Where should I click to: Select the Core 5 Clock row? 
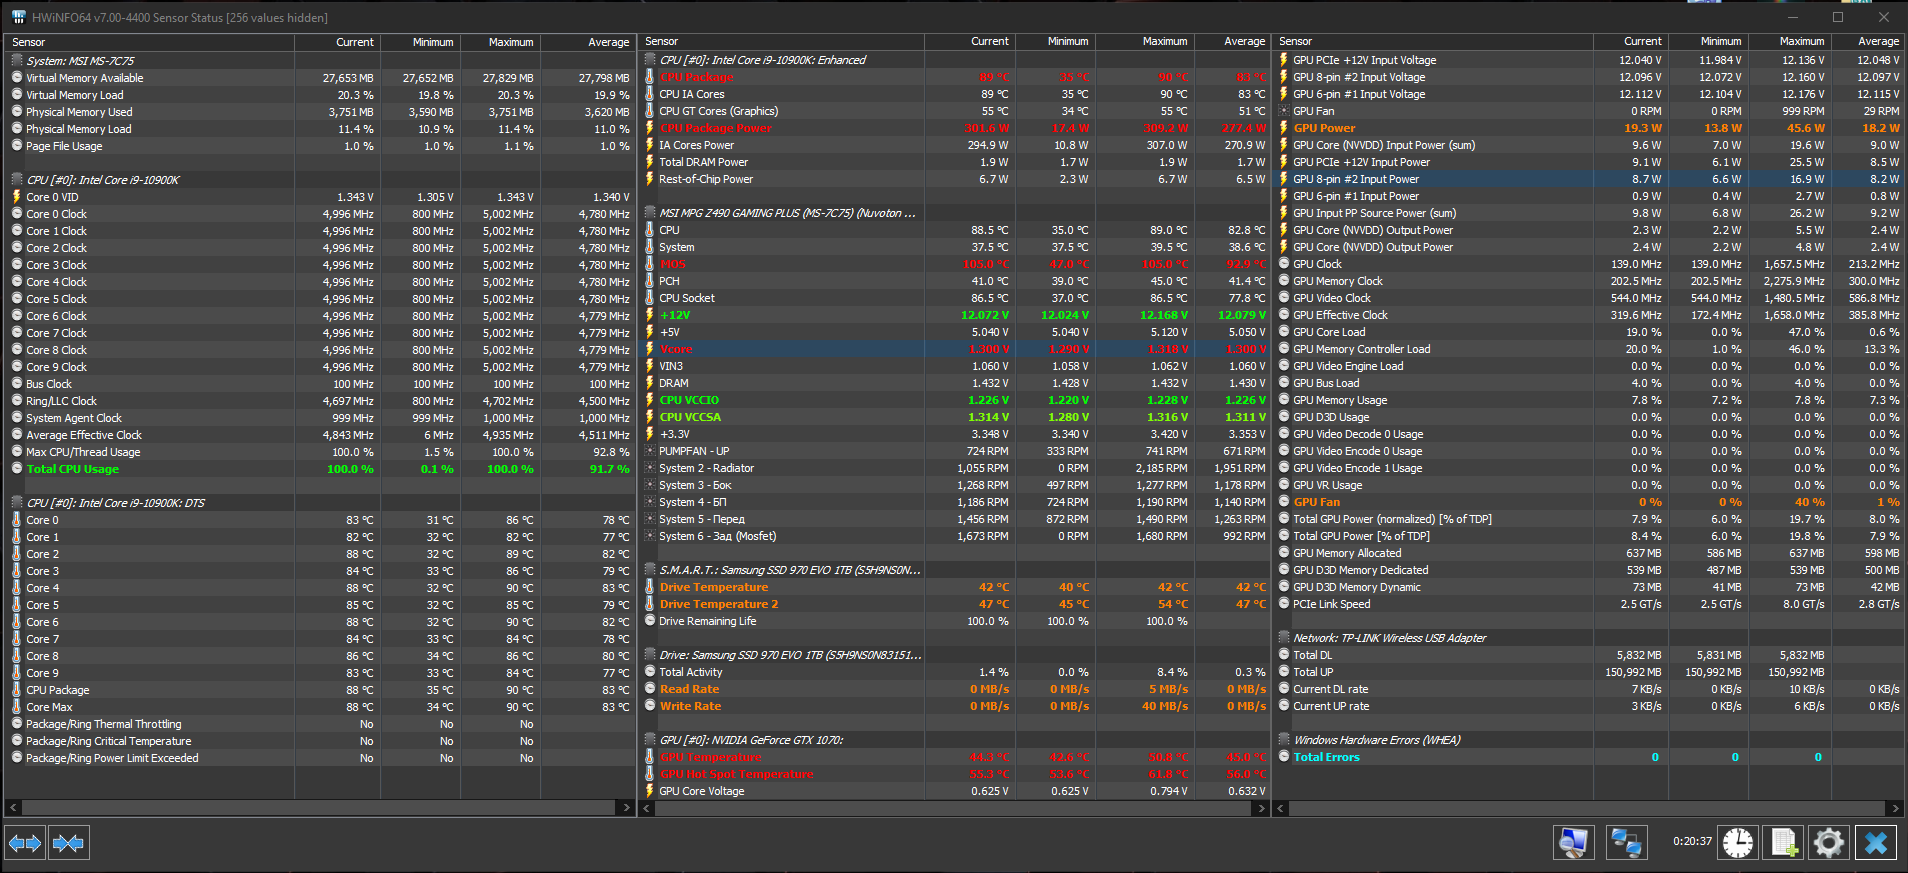321,299
